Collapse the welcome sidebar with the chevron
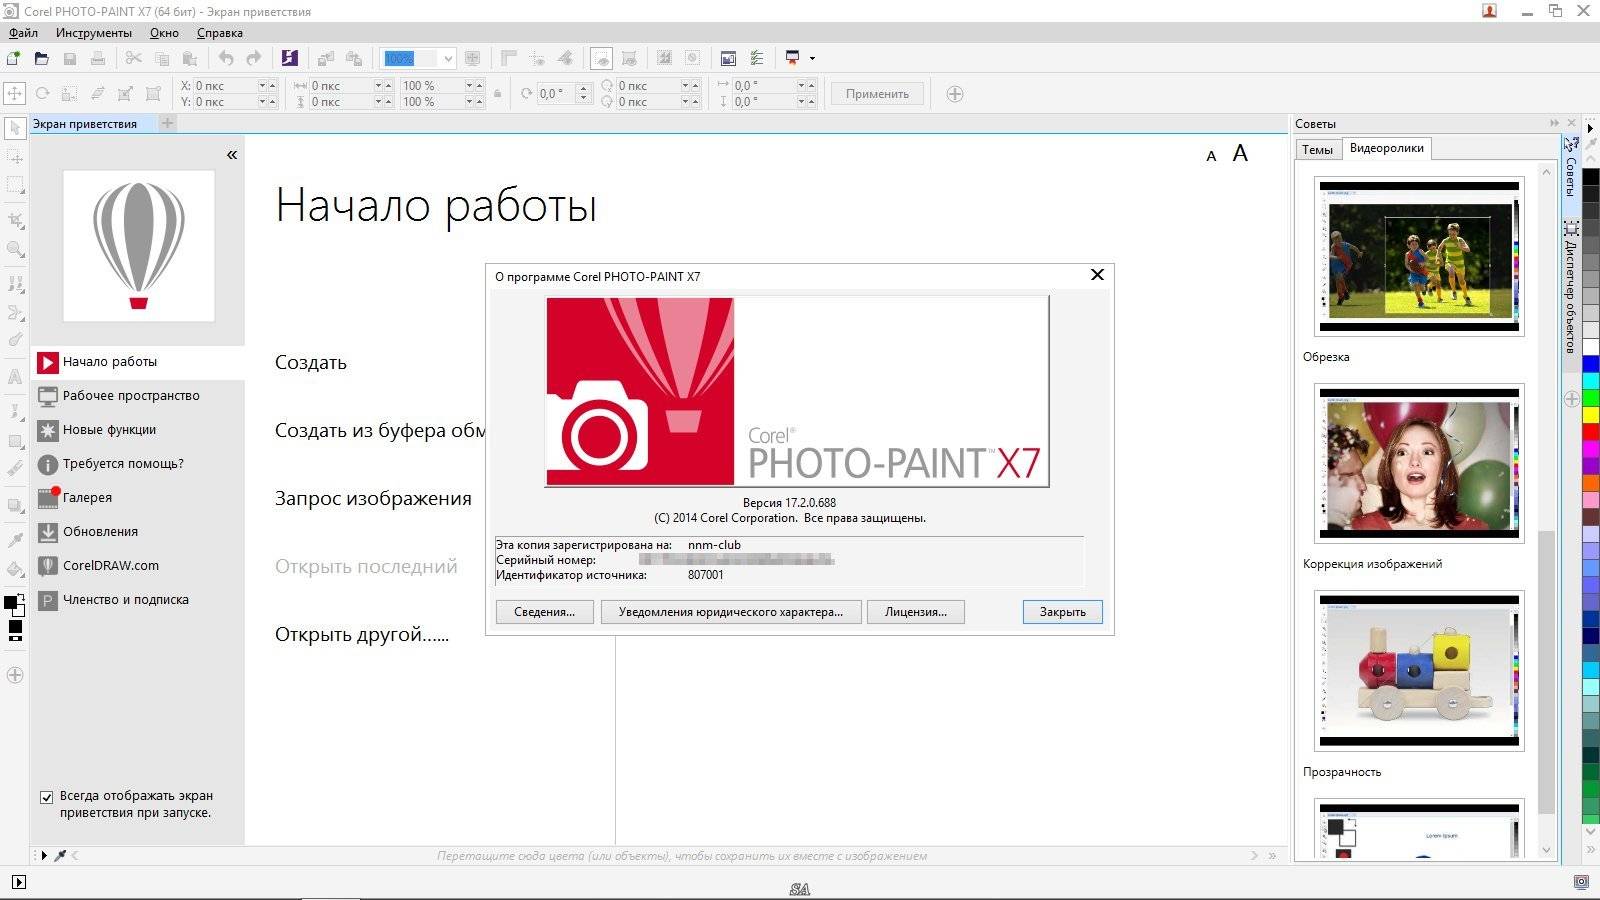 tap(231, 155)
